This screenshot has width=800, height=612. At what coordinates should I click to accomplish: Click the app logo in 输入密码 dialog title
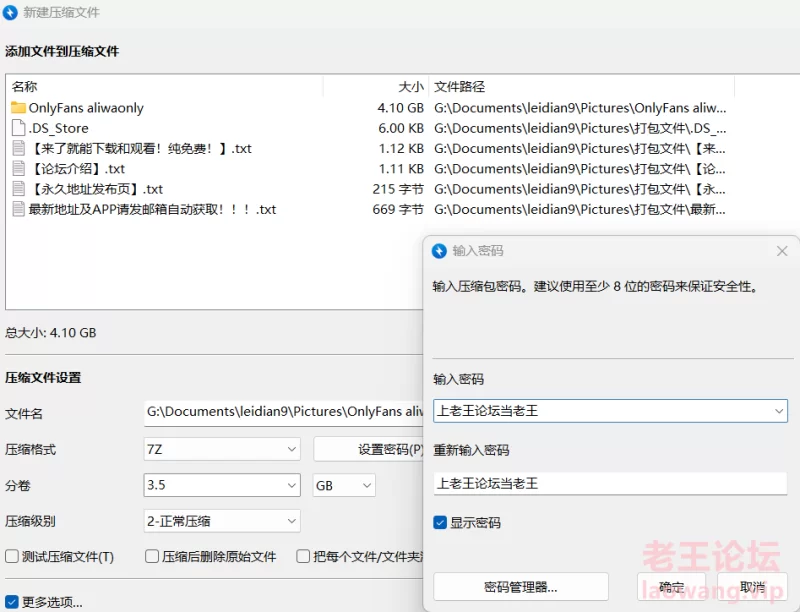tap(439, 251)
